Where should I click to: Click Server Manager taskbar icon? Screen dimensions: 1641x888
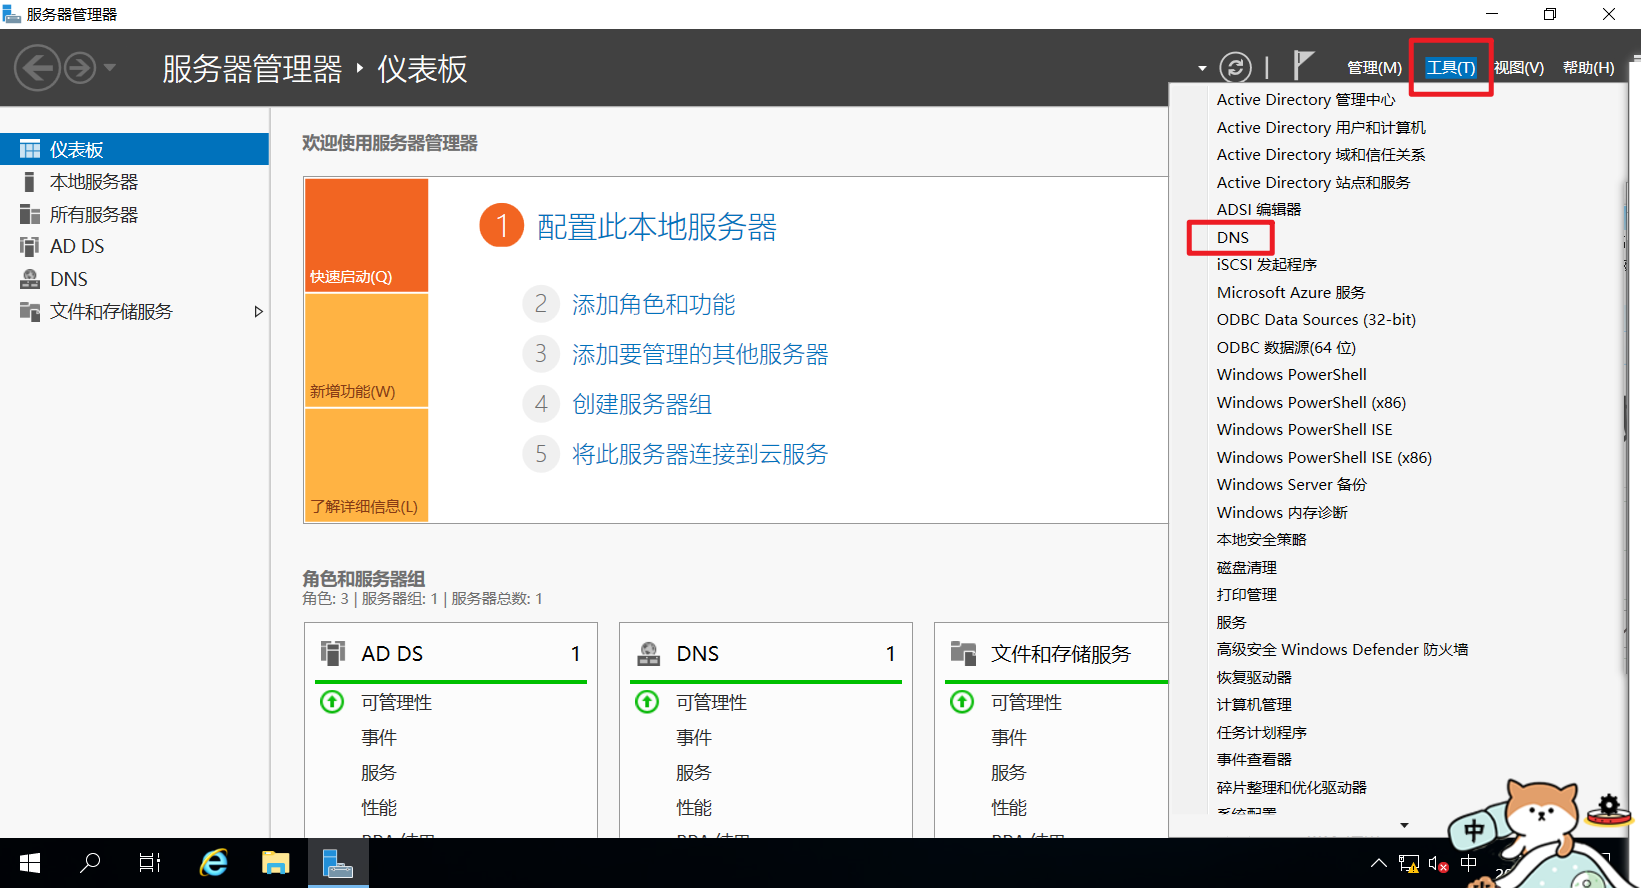tap(338, 863)
